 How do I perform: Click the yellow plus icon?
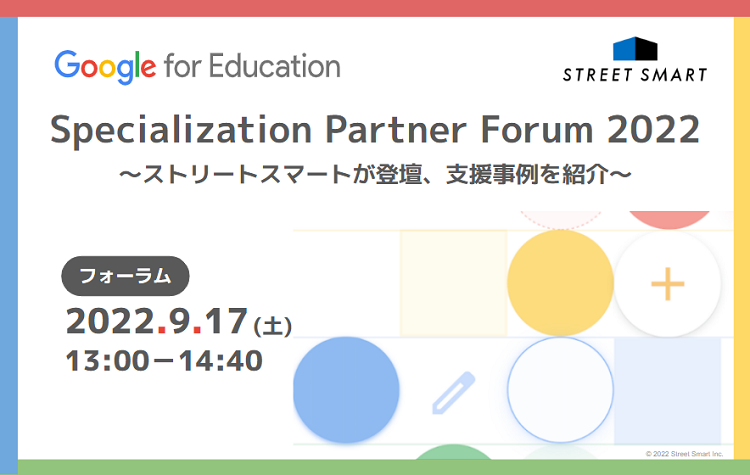tap(667, 284)
